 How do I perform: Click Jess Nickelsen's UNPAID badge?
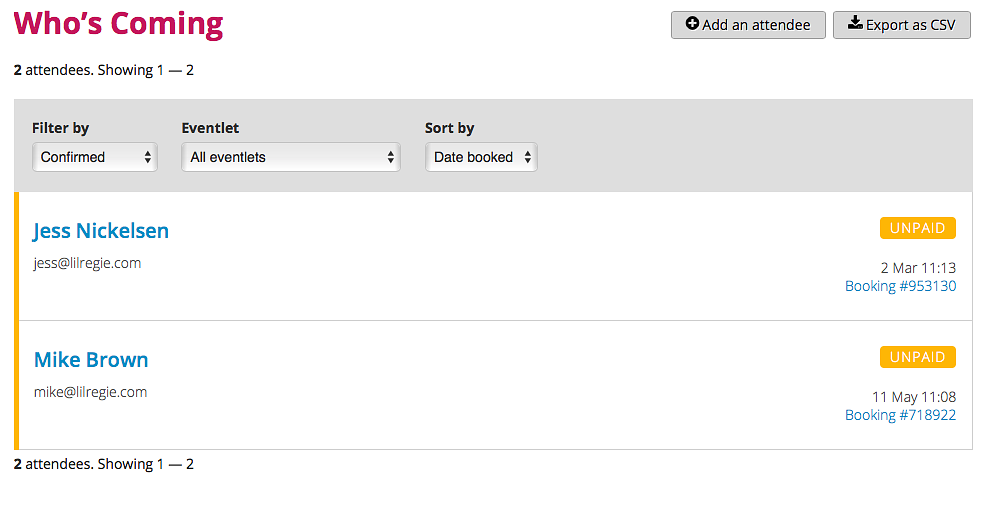pyautogui.click(x=918, y=228)
